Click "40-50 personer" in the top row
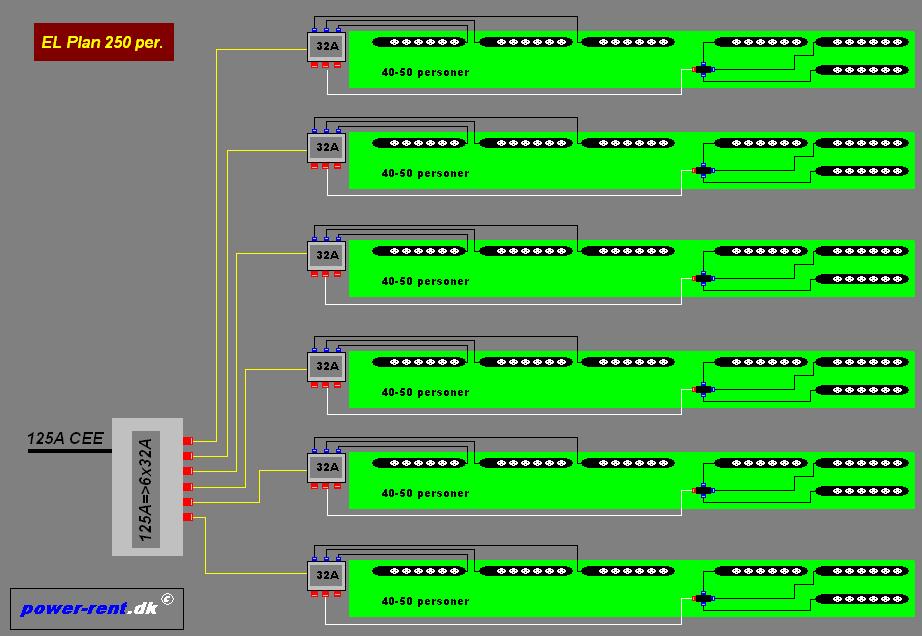 pos(425,72)
